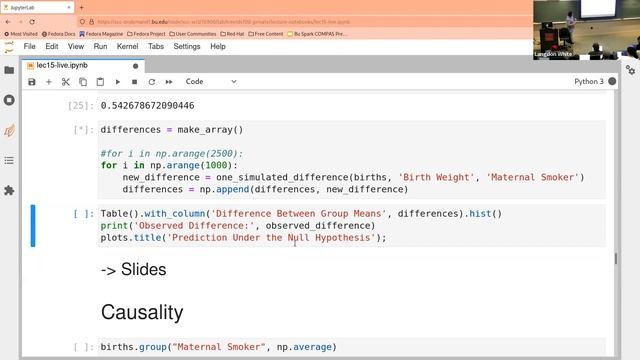This screenshot has width=640, height=360.
Task: Open the Fedora Magazine bookmark
Action: [101, 34]
